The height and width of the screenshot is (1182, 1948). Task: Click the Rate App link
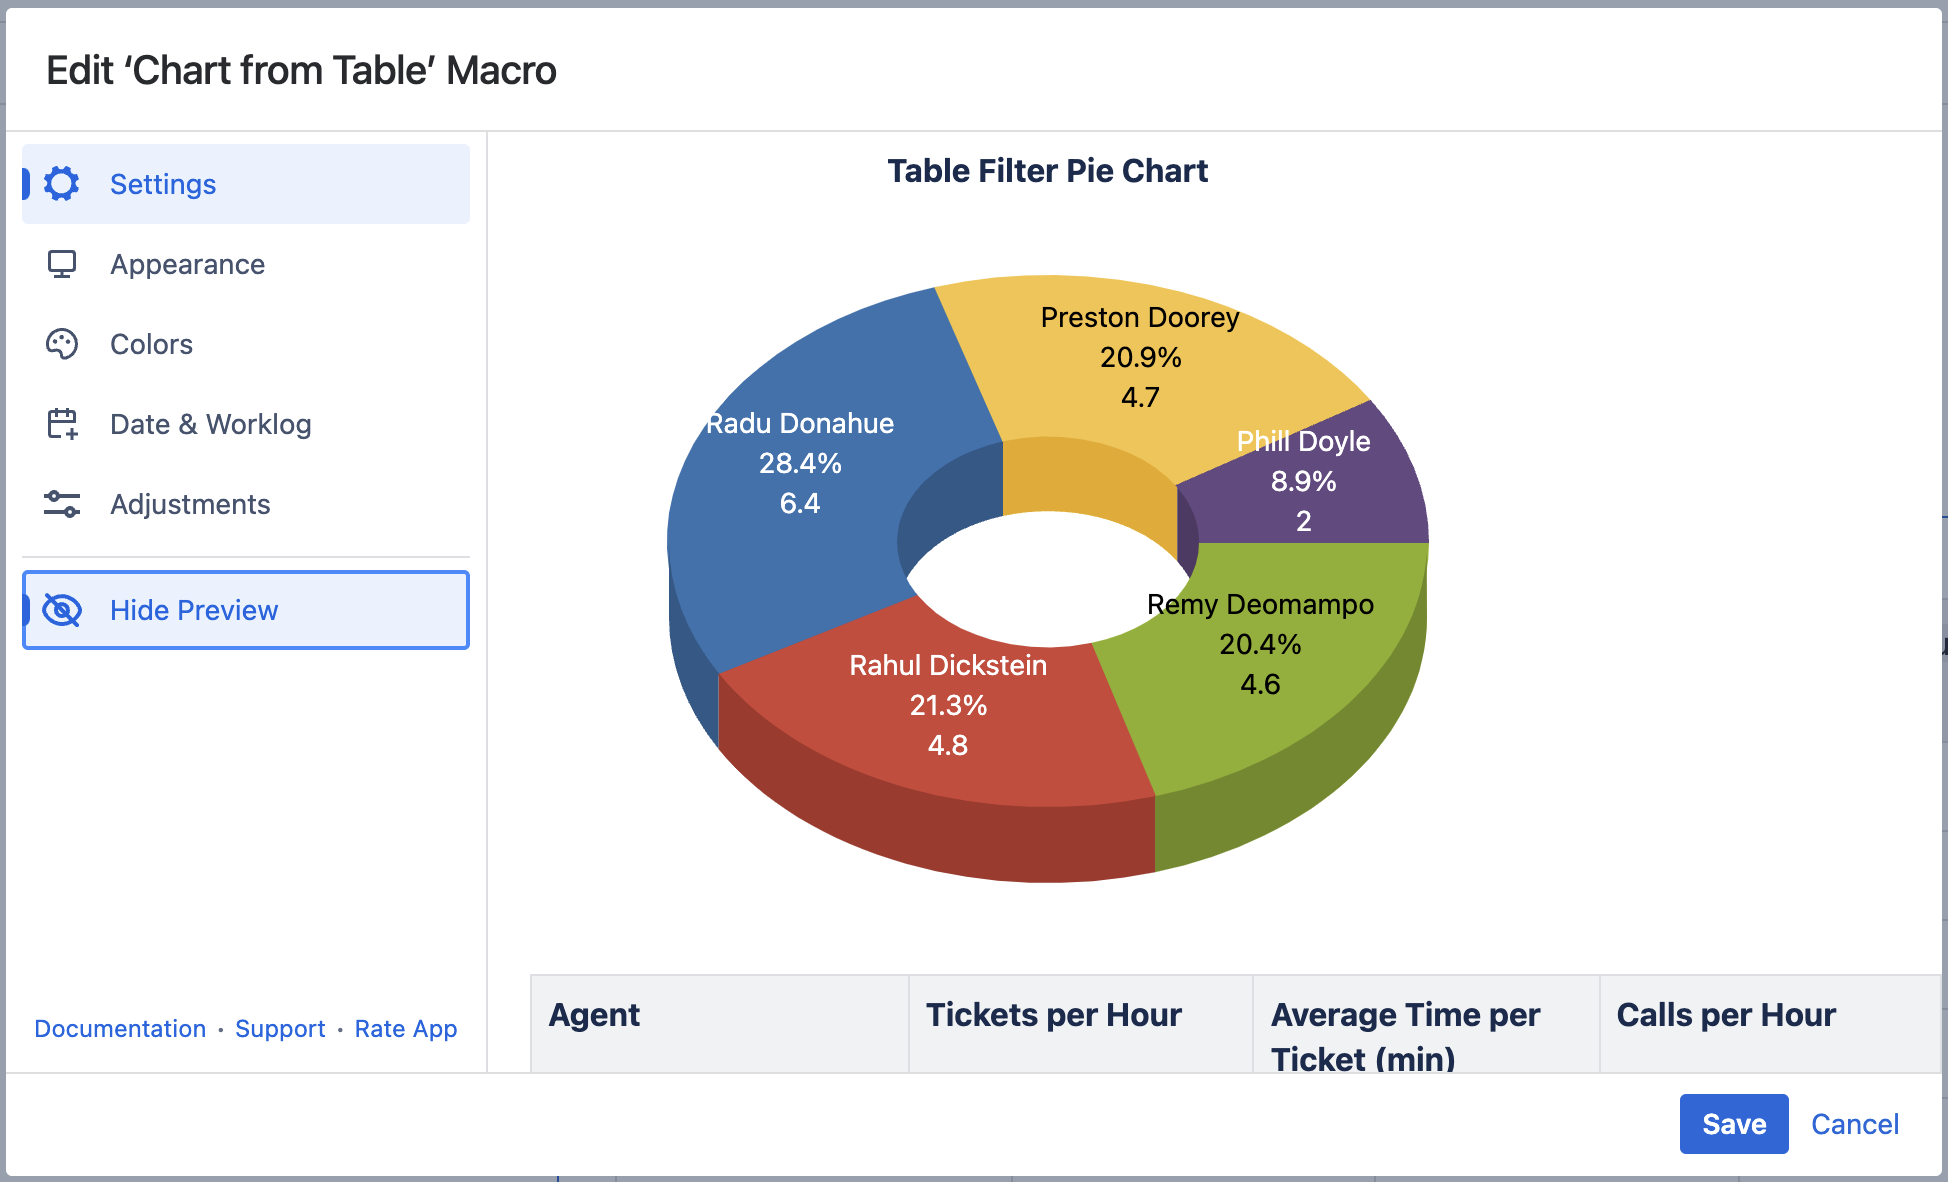pos(406,1029)
